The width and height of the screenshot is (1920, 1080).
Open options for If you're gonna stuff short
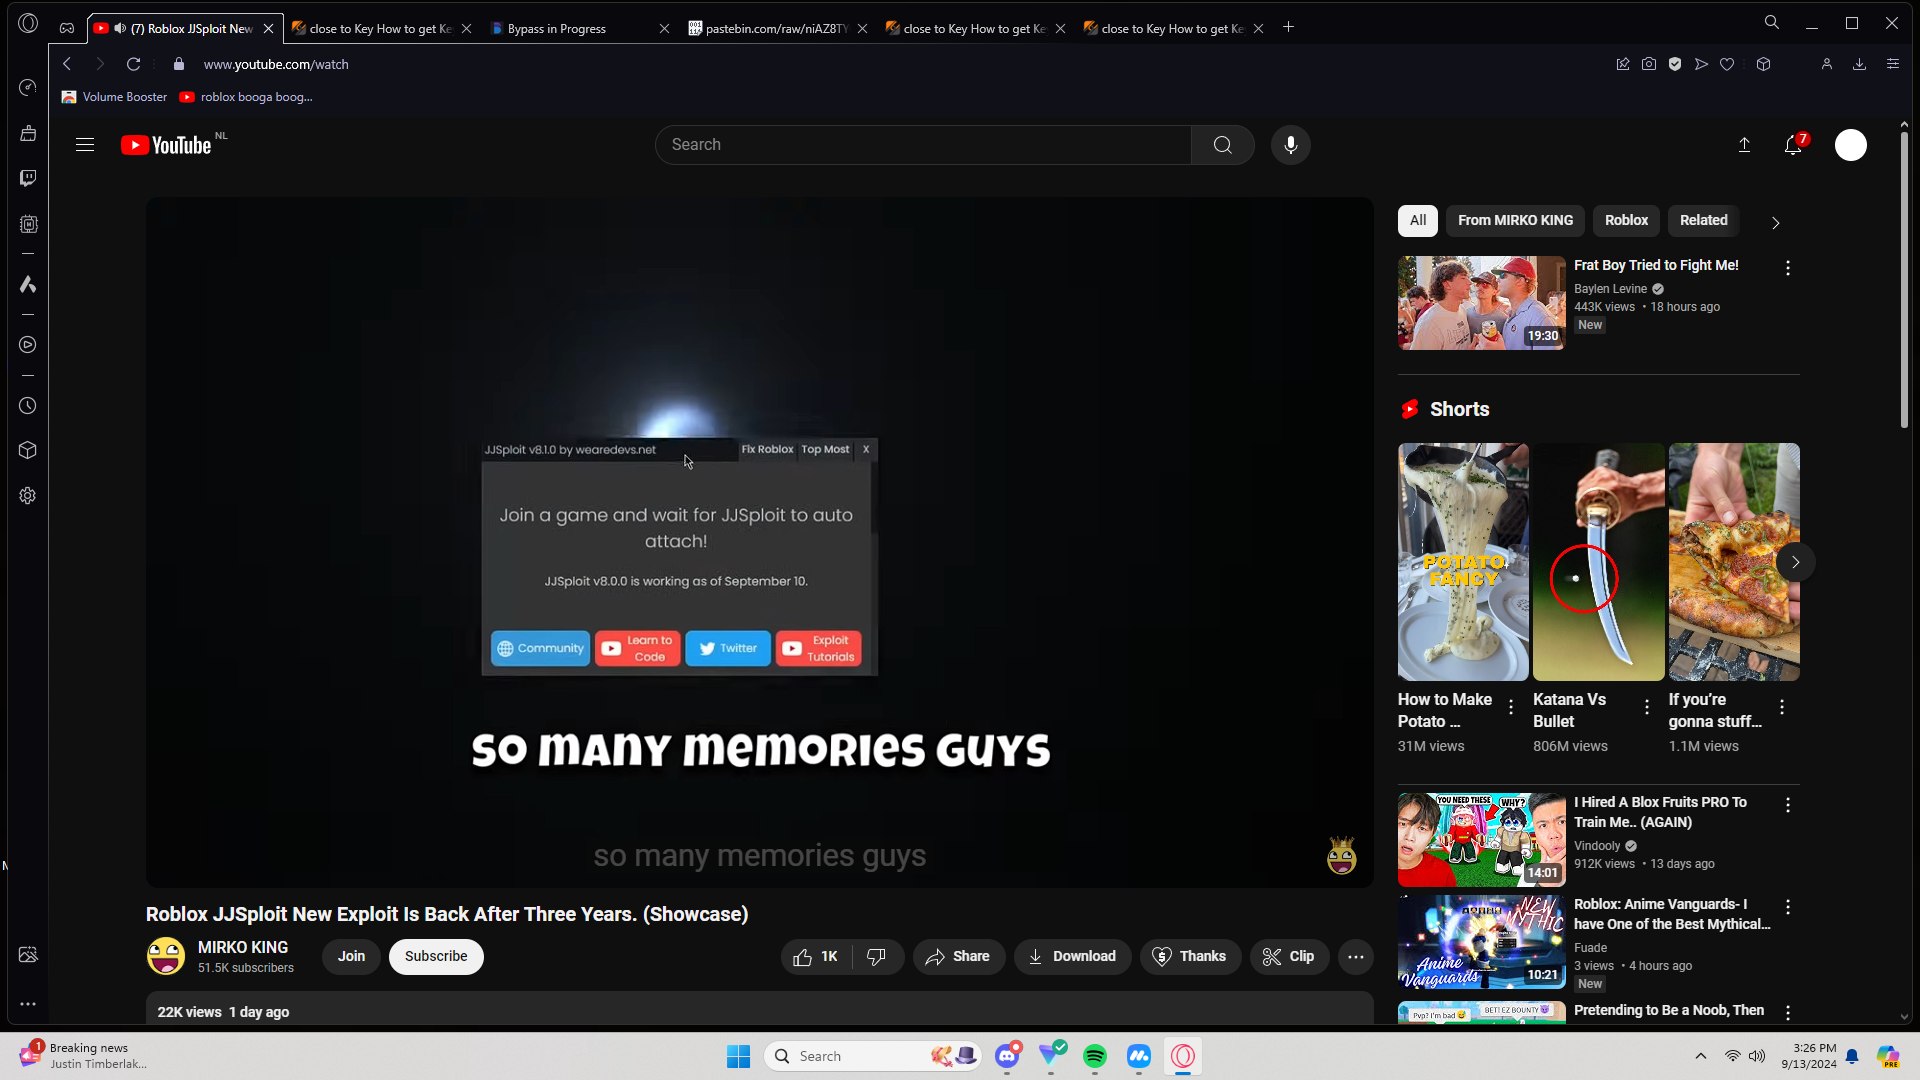(1782, 707)
